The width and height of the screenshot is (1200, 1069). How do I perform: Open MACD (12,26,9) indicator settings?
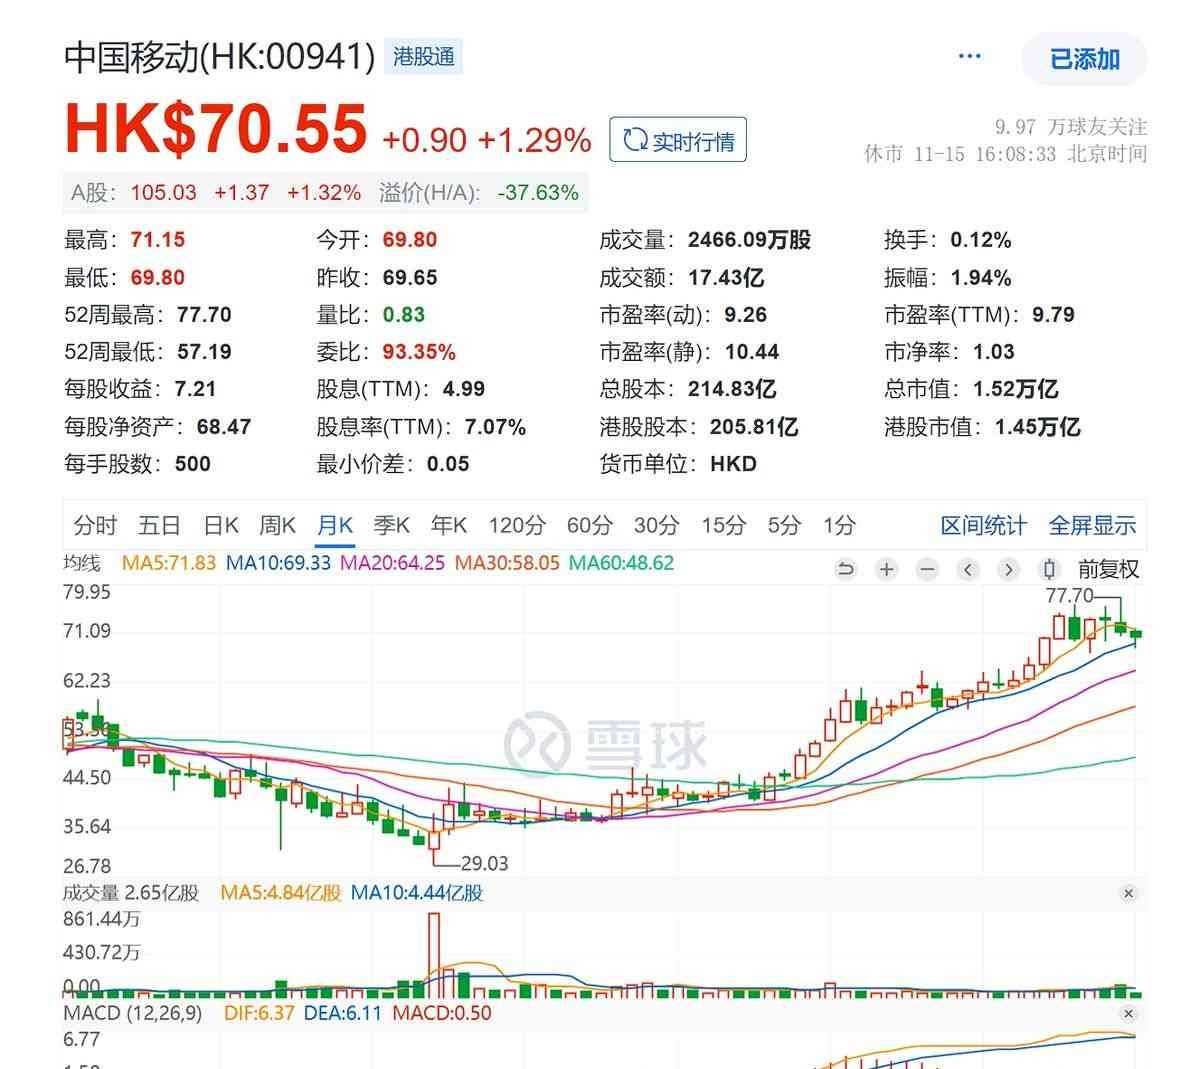tap(132, 1013)
